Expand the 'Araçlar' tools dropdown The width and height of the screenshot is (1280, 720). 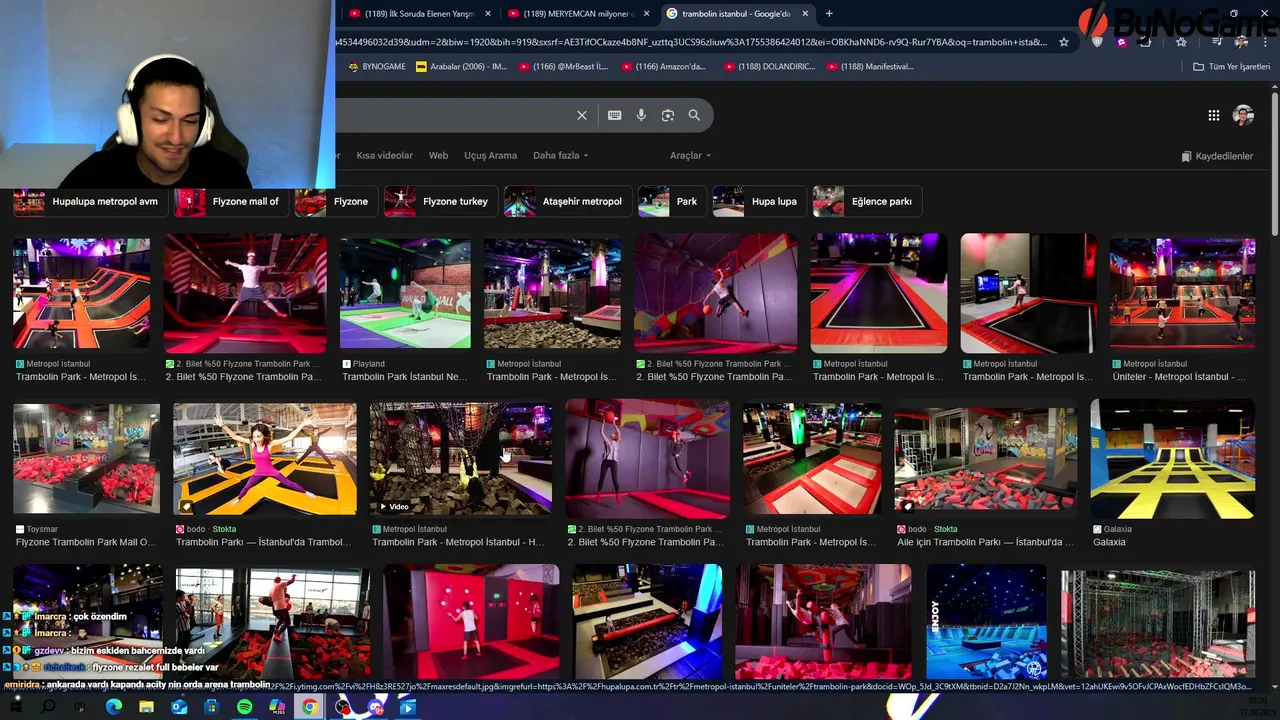coord(690,156)
